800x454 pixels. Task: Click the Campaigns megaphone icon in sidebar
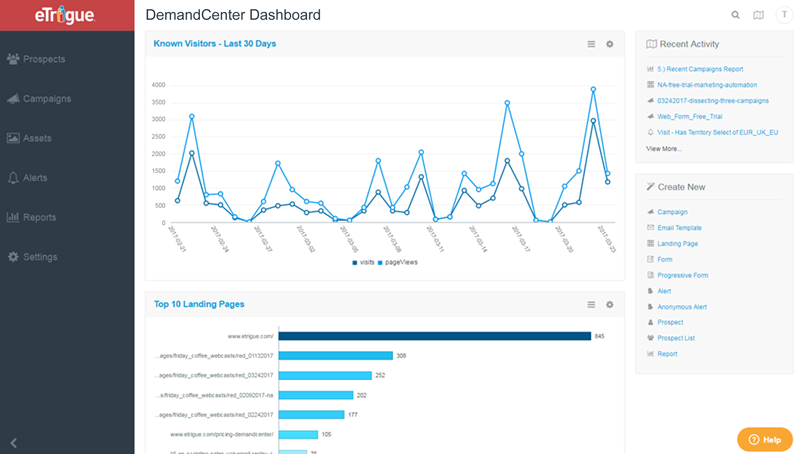13,98
